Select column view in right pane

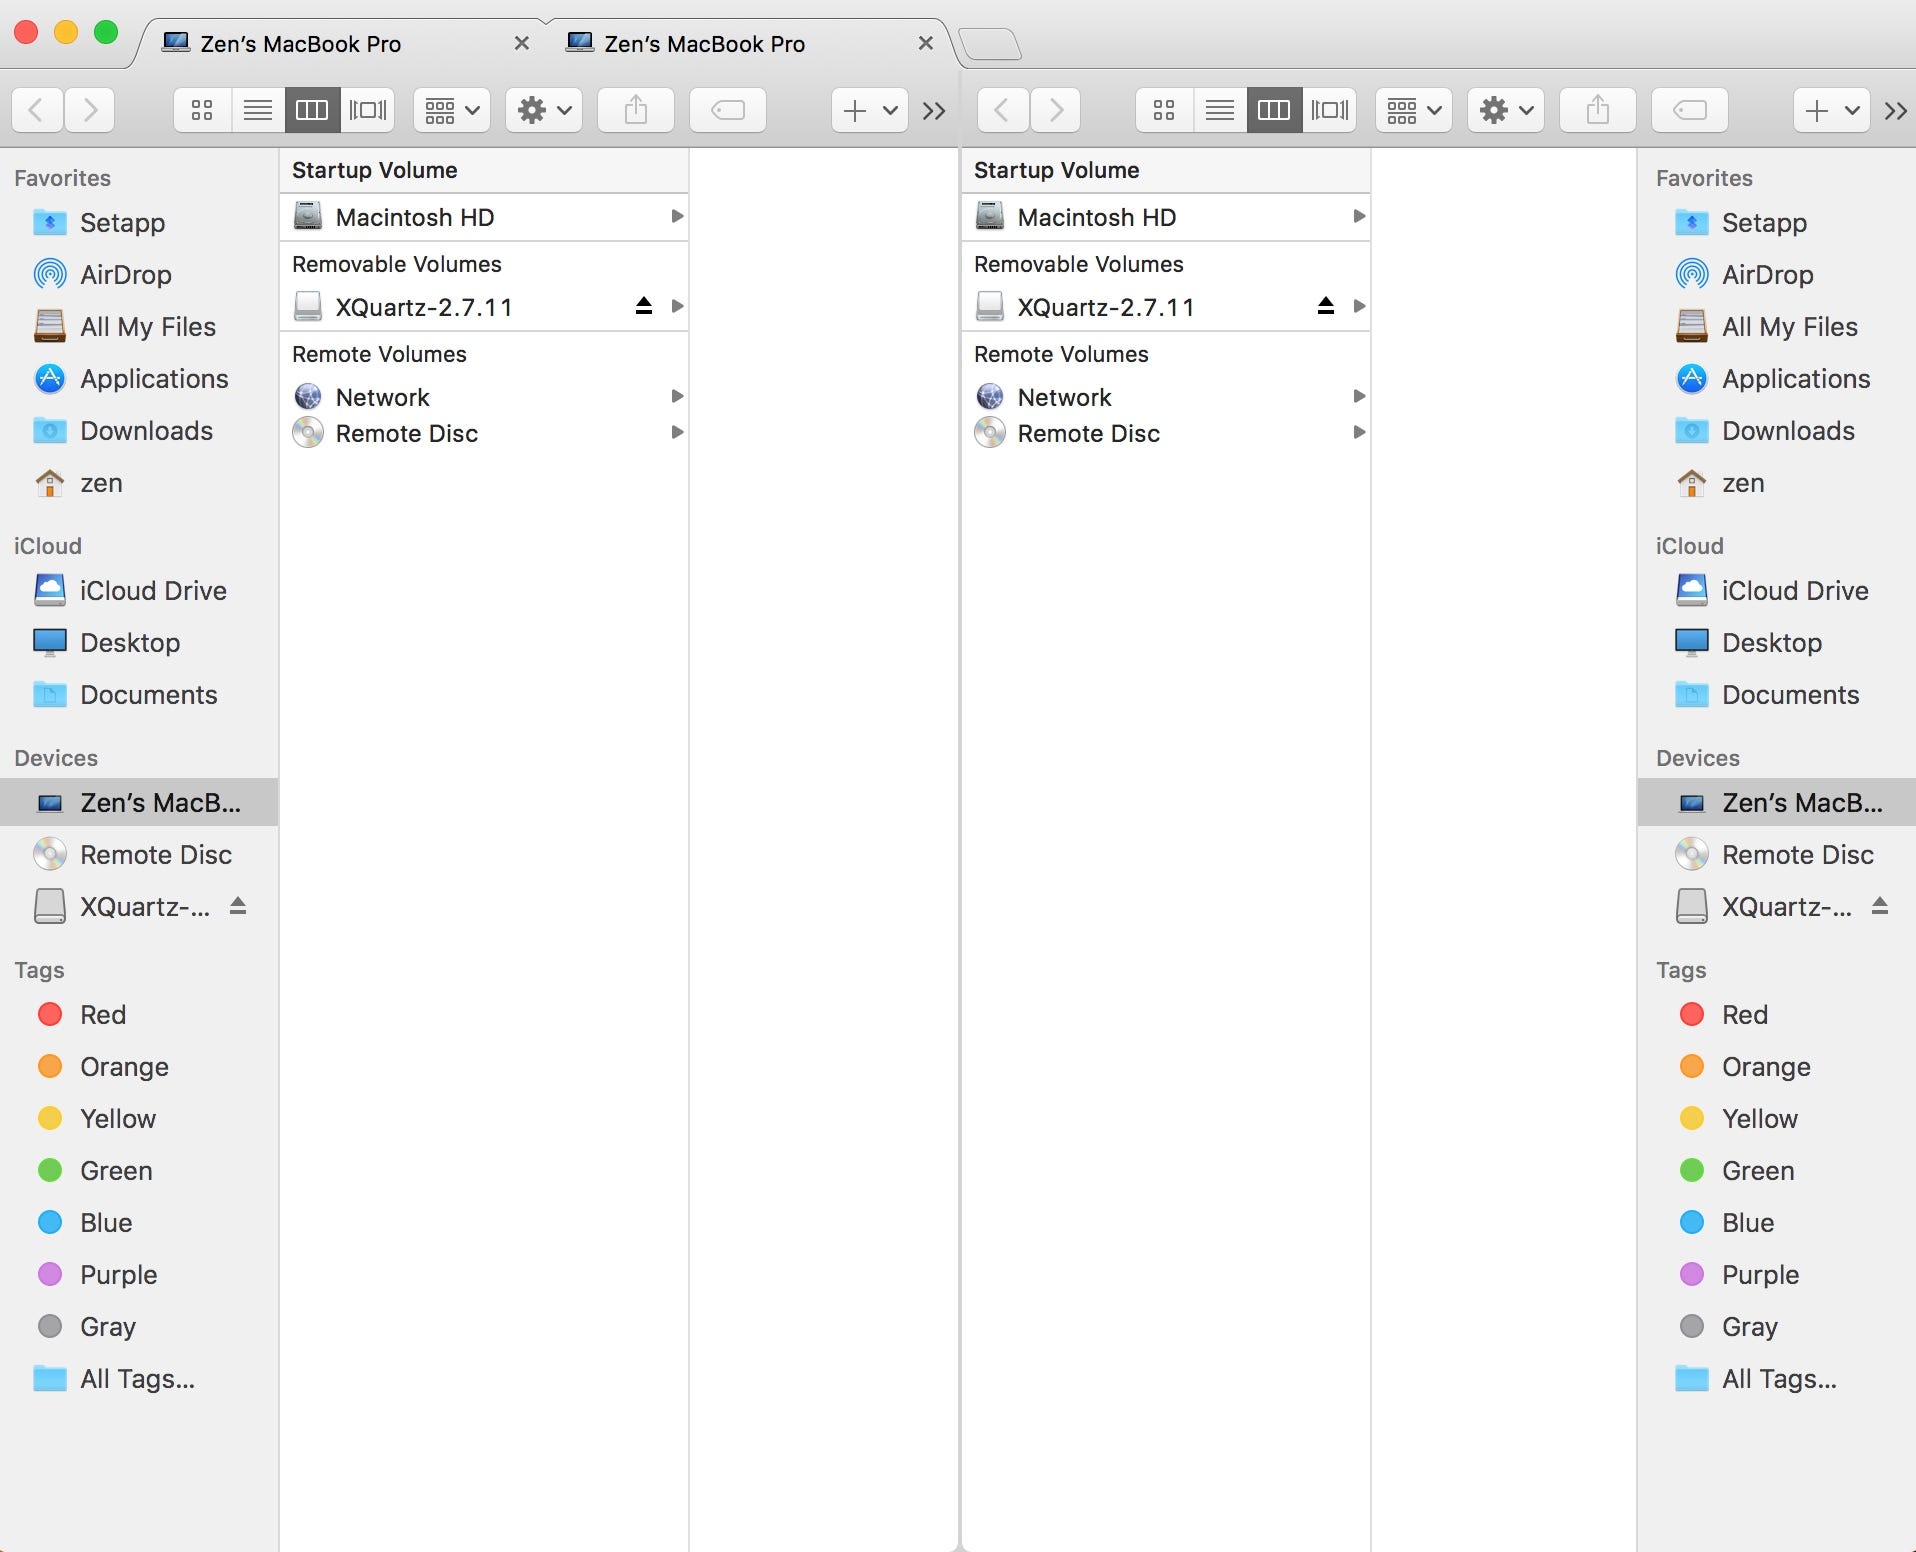click(x=1274, y=110)
